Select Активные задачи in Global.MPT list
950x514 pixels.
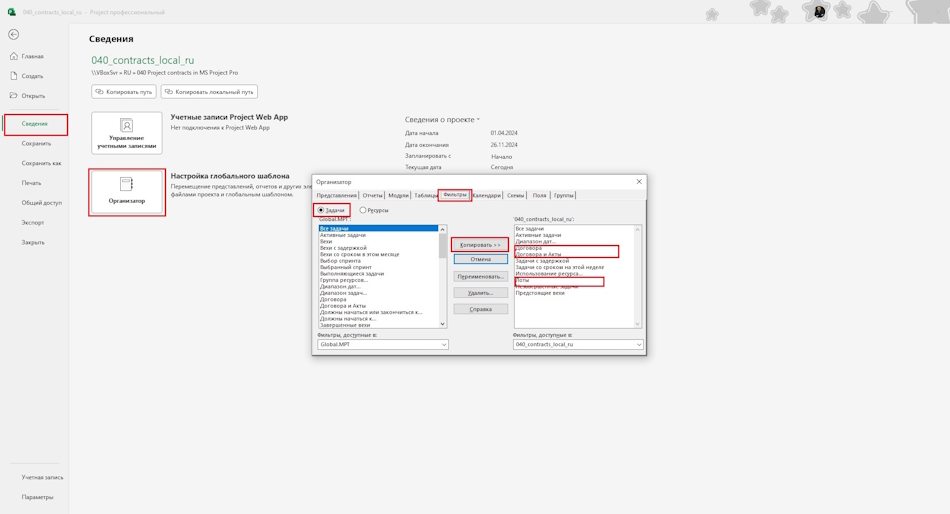tap(343, 235)
